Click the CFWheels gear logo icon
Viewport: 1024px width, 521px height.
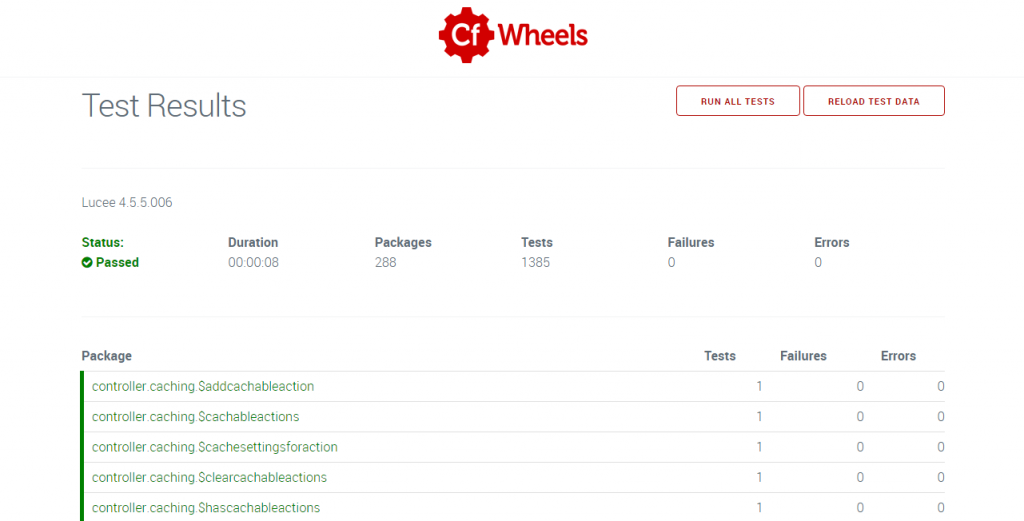tap(466, 35)
